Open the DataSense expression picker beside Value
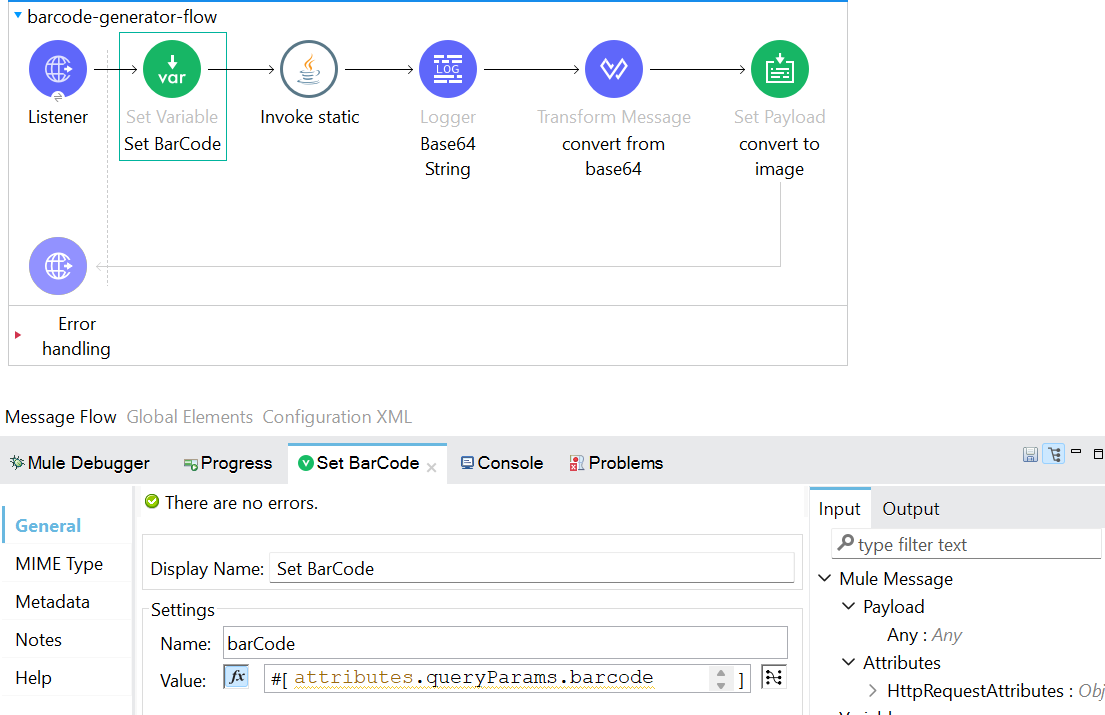Viewport: 1105px width, 715px height. pyautogui.click(x=773, y=677)
